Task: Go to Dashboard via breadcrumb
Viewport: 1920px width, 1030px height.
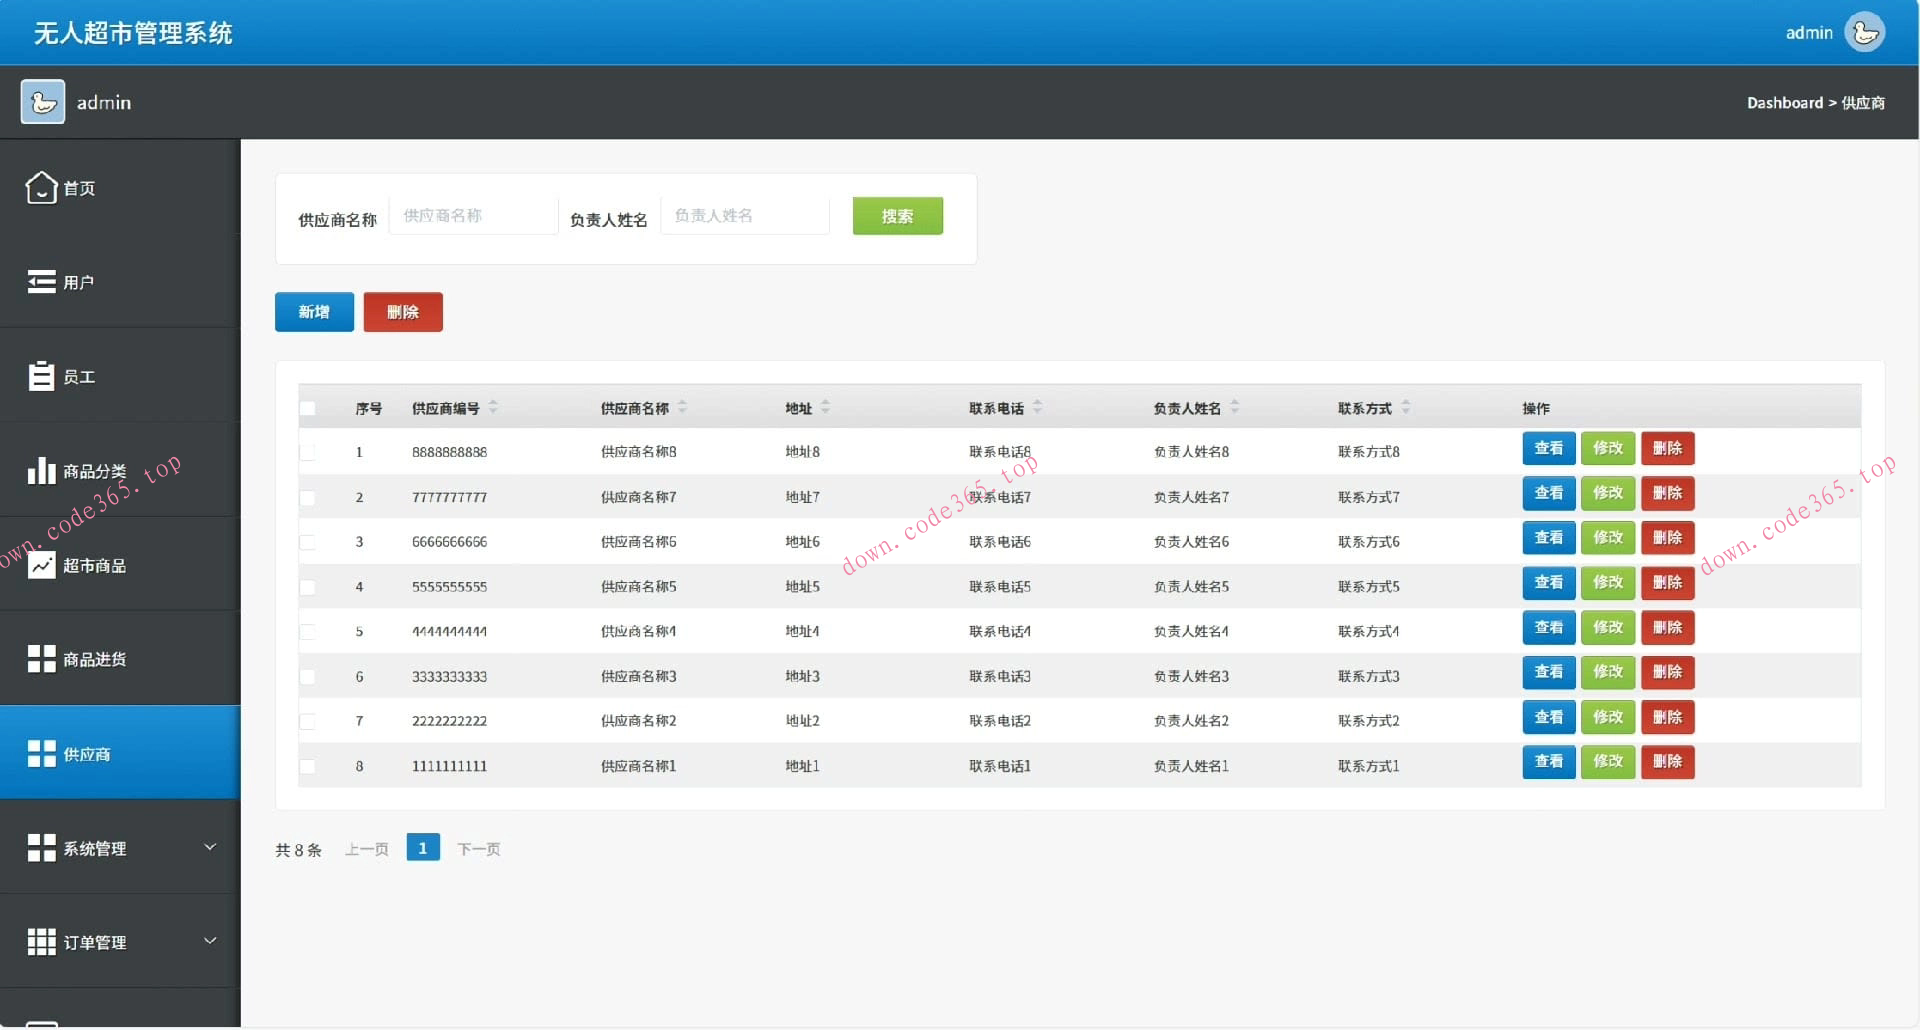Action: click(1784, 103)
